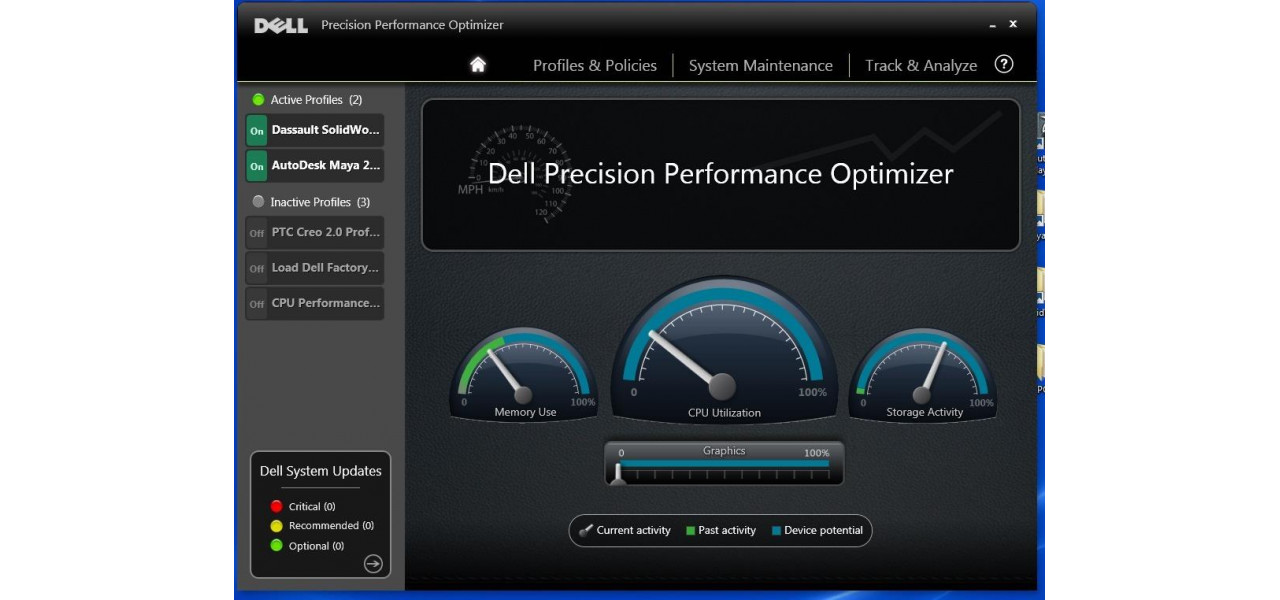Open the System Maintenance tab

761,65
